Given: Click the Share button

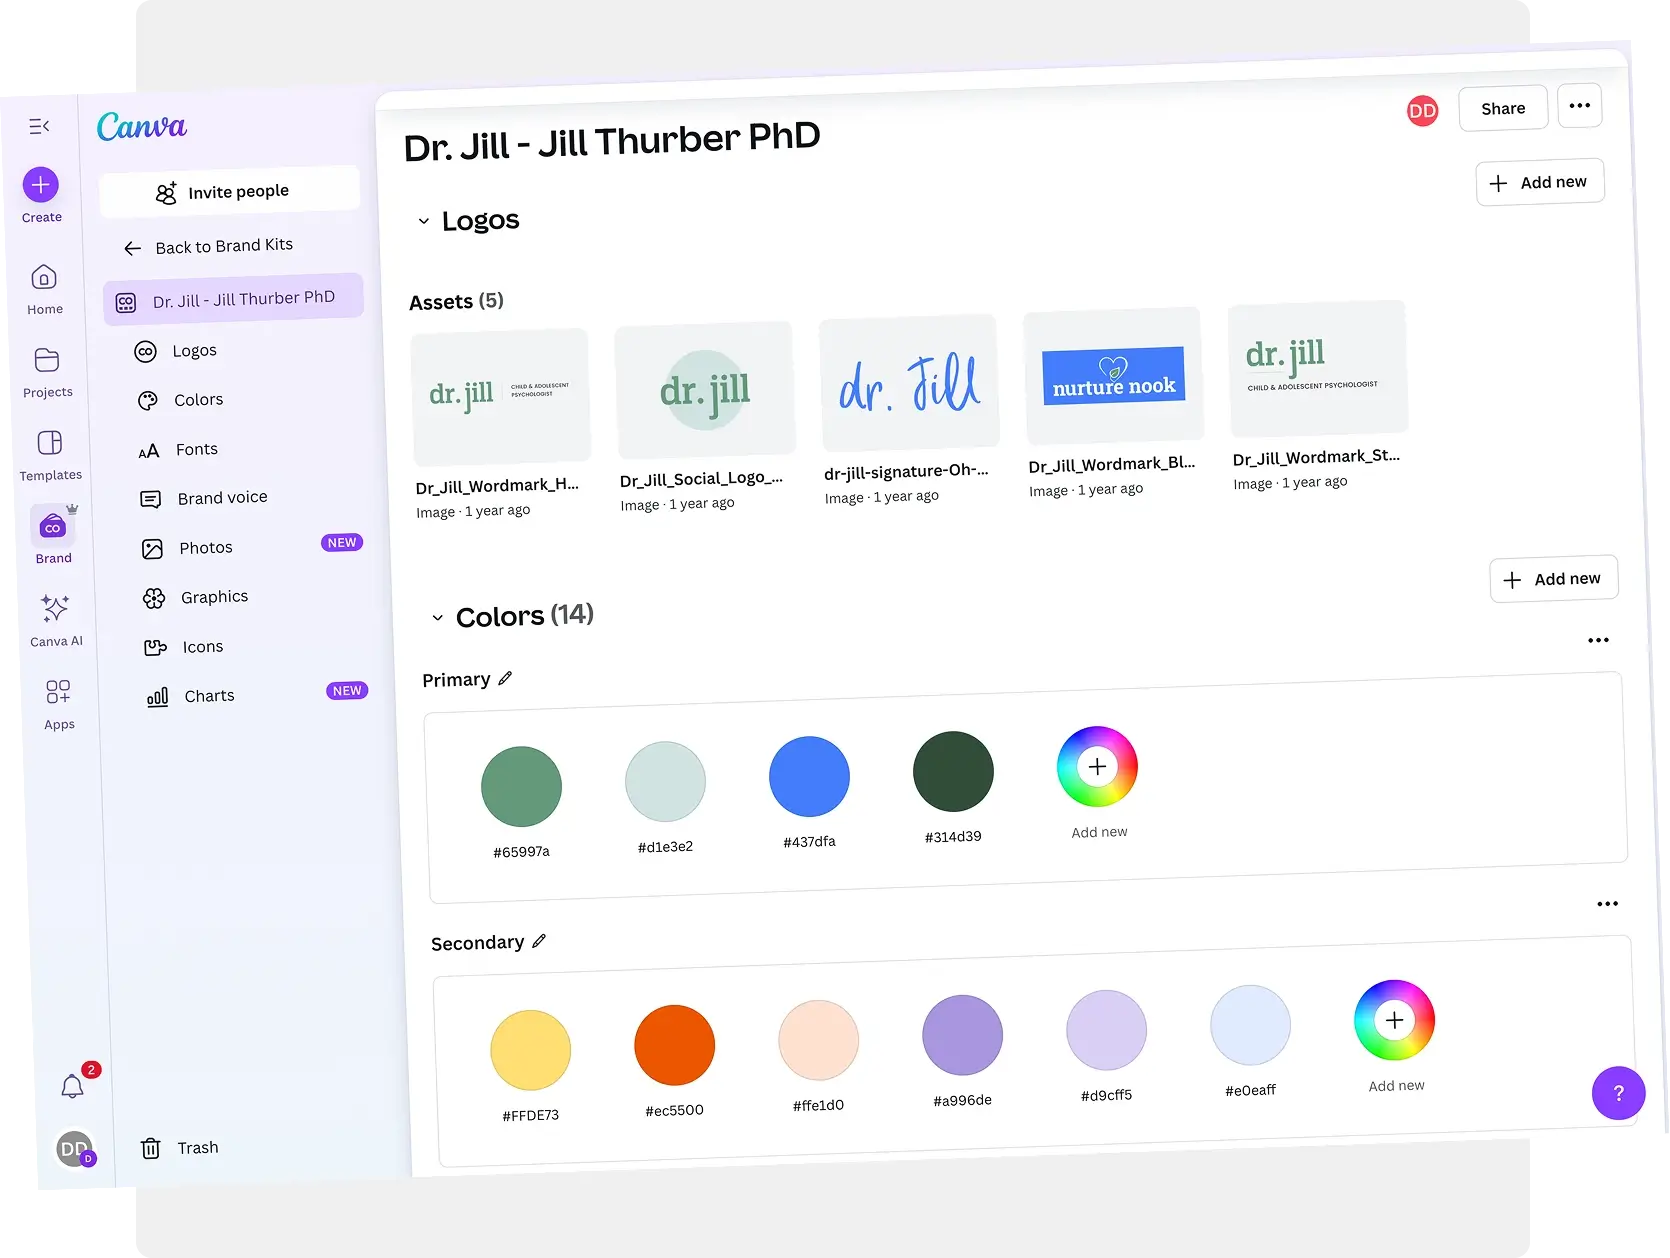Looking at the screenshot, I should point(1503,108).
